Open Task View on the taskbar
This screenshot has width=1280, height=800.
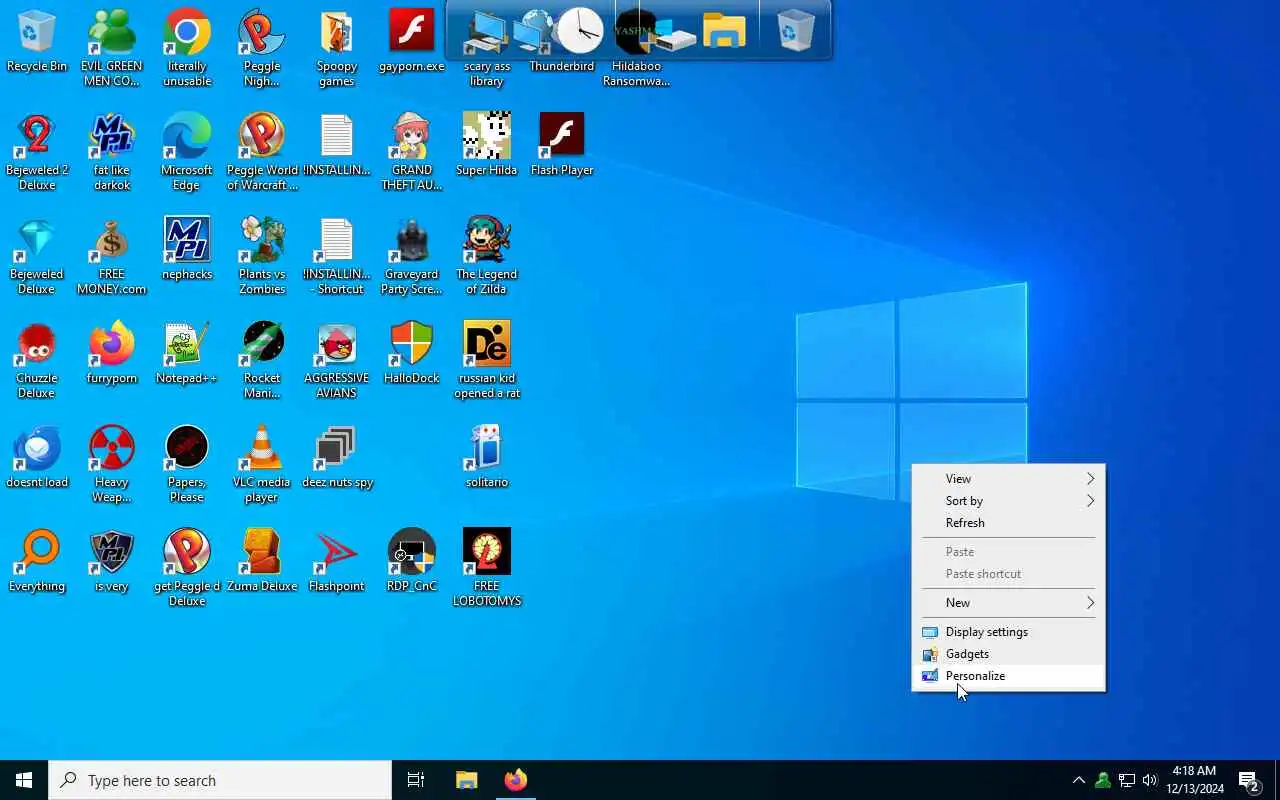[416, 780]
